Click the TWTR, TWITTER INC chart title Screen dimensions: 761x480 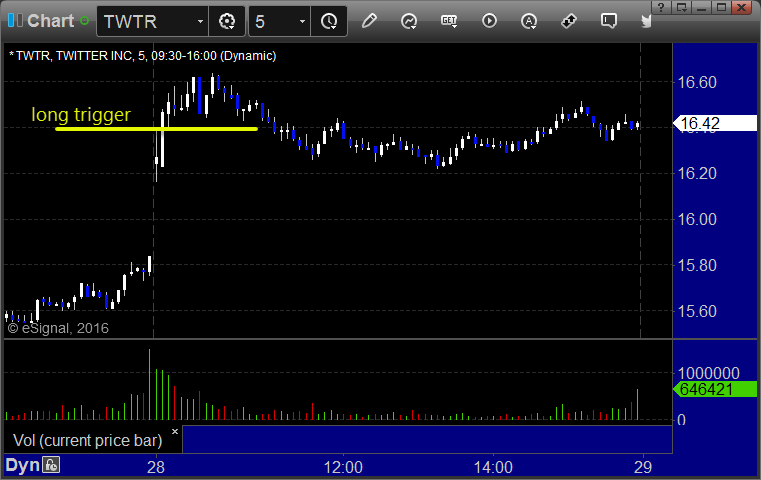142,56
